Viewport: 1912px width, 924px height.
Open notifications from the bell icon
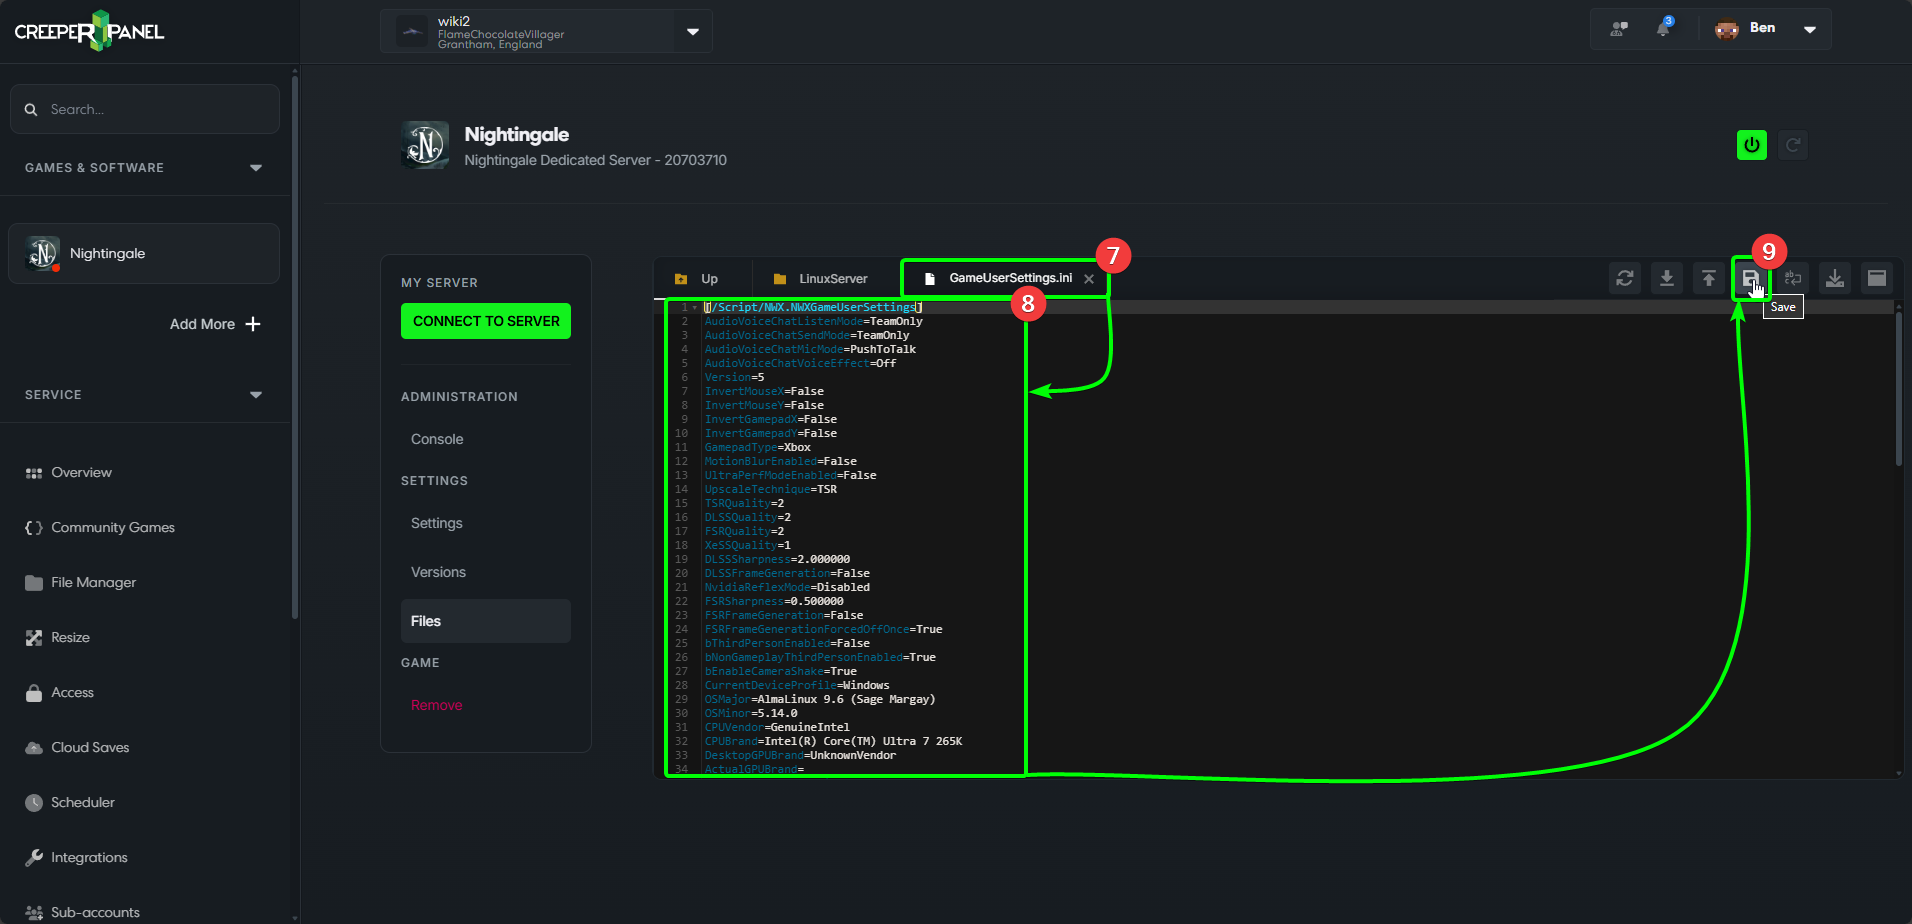click(x=1663, y=28)
